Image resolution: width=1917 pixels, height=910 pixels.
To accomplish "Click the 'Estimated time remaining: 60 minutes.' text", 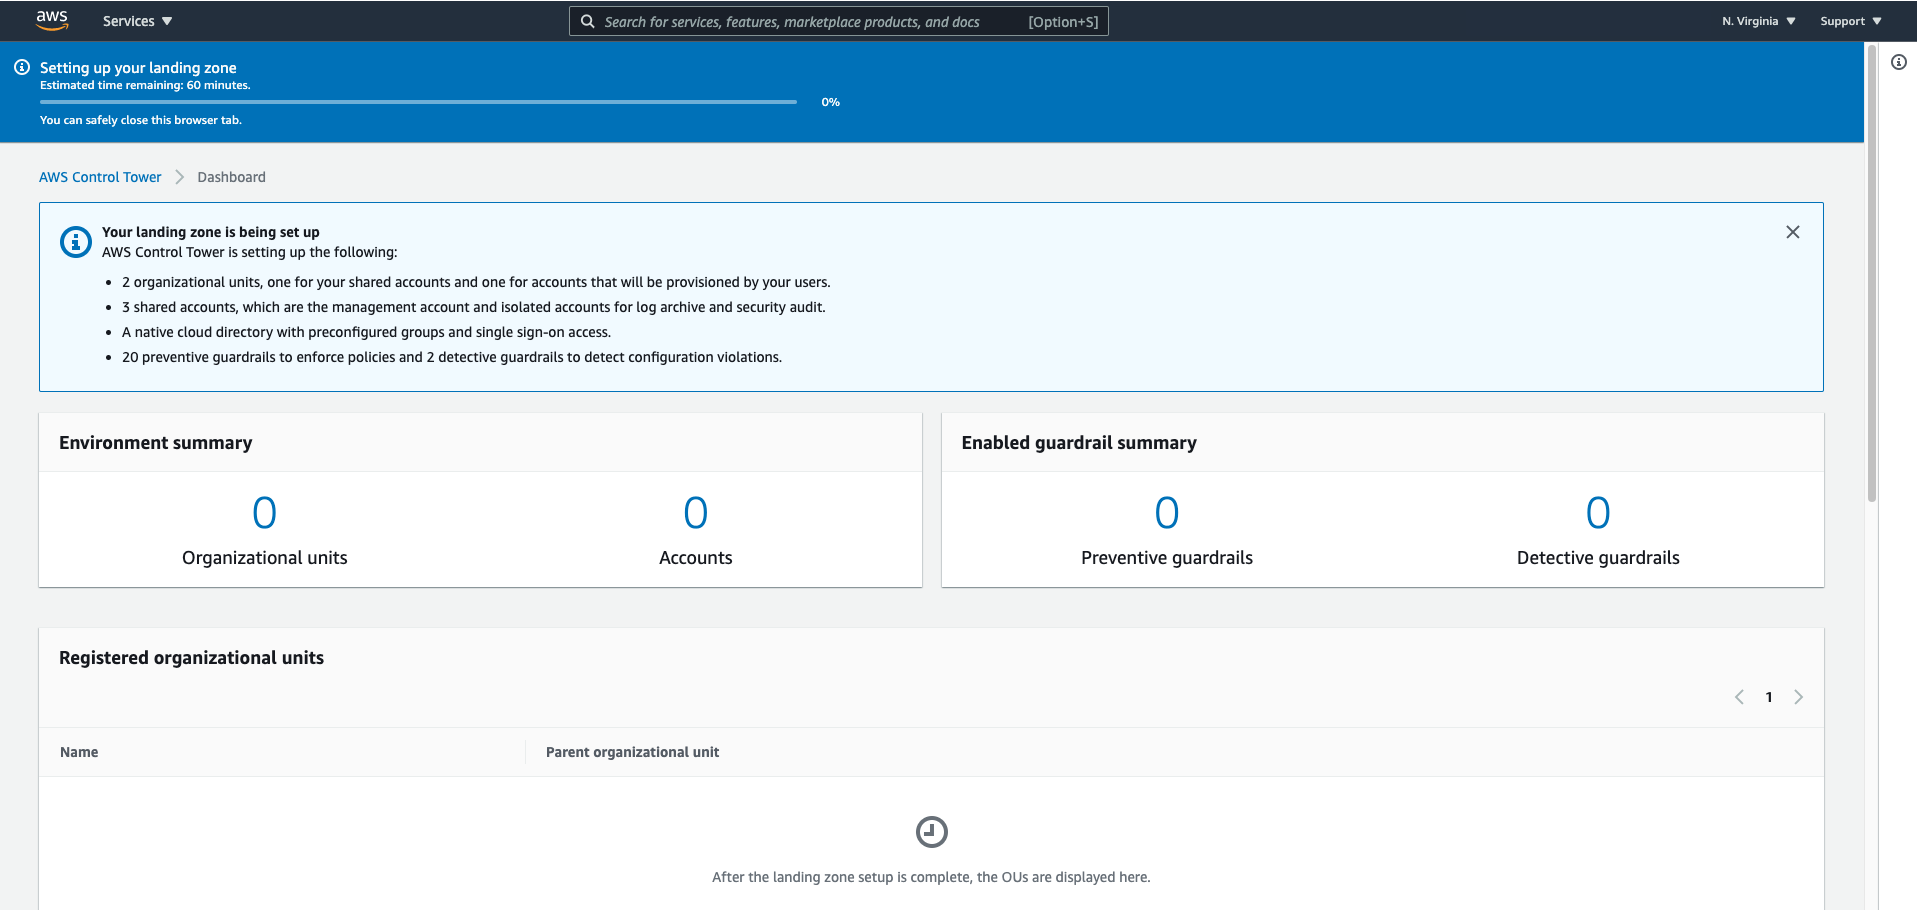I will (x=145, y=85).
